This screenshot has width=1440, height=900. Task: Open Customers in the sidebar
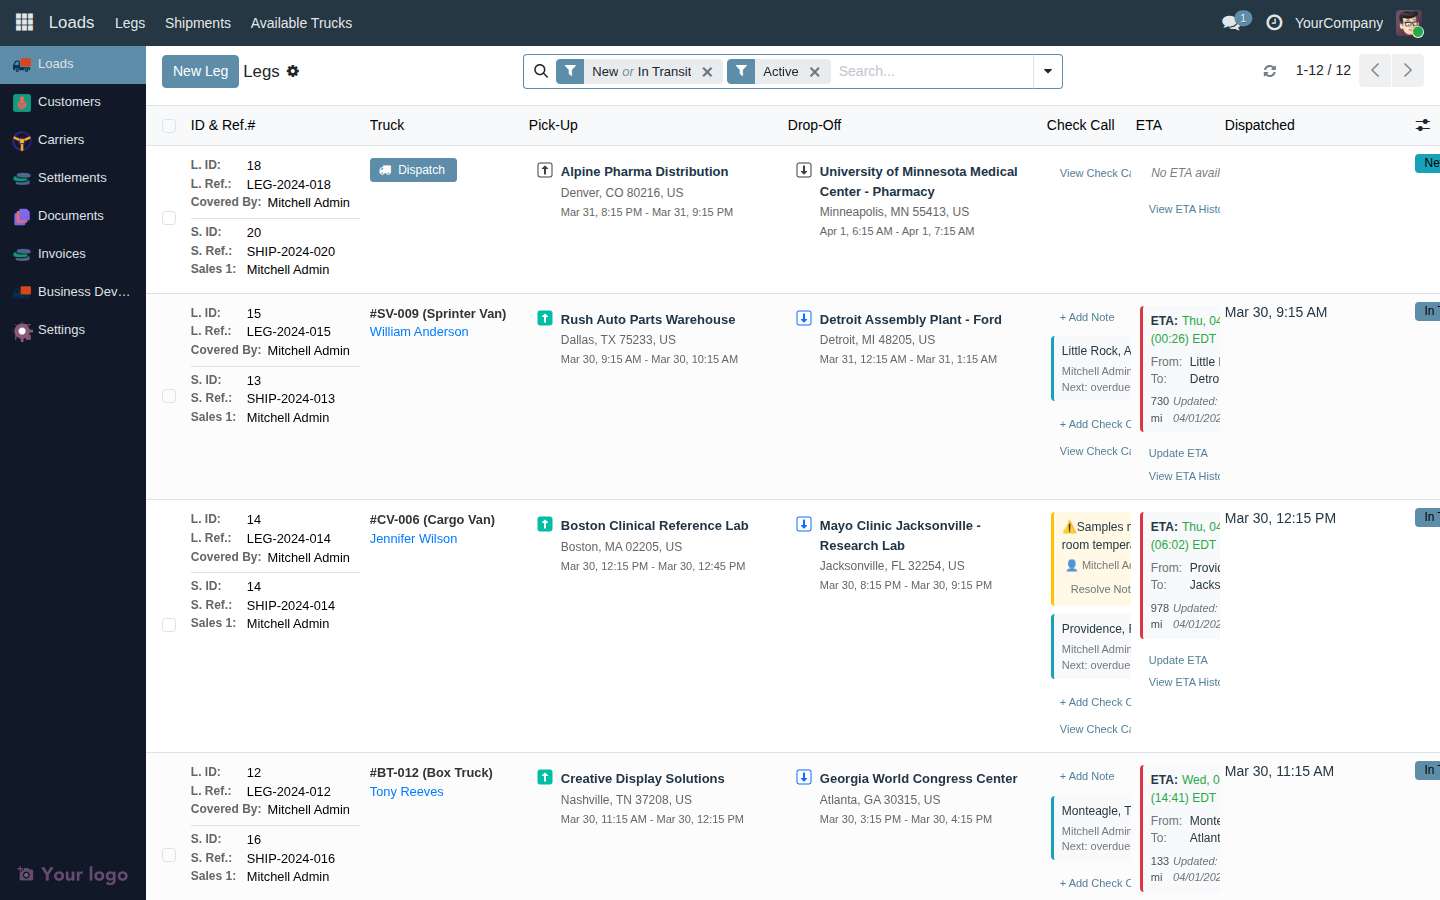click(73, 102)
